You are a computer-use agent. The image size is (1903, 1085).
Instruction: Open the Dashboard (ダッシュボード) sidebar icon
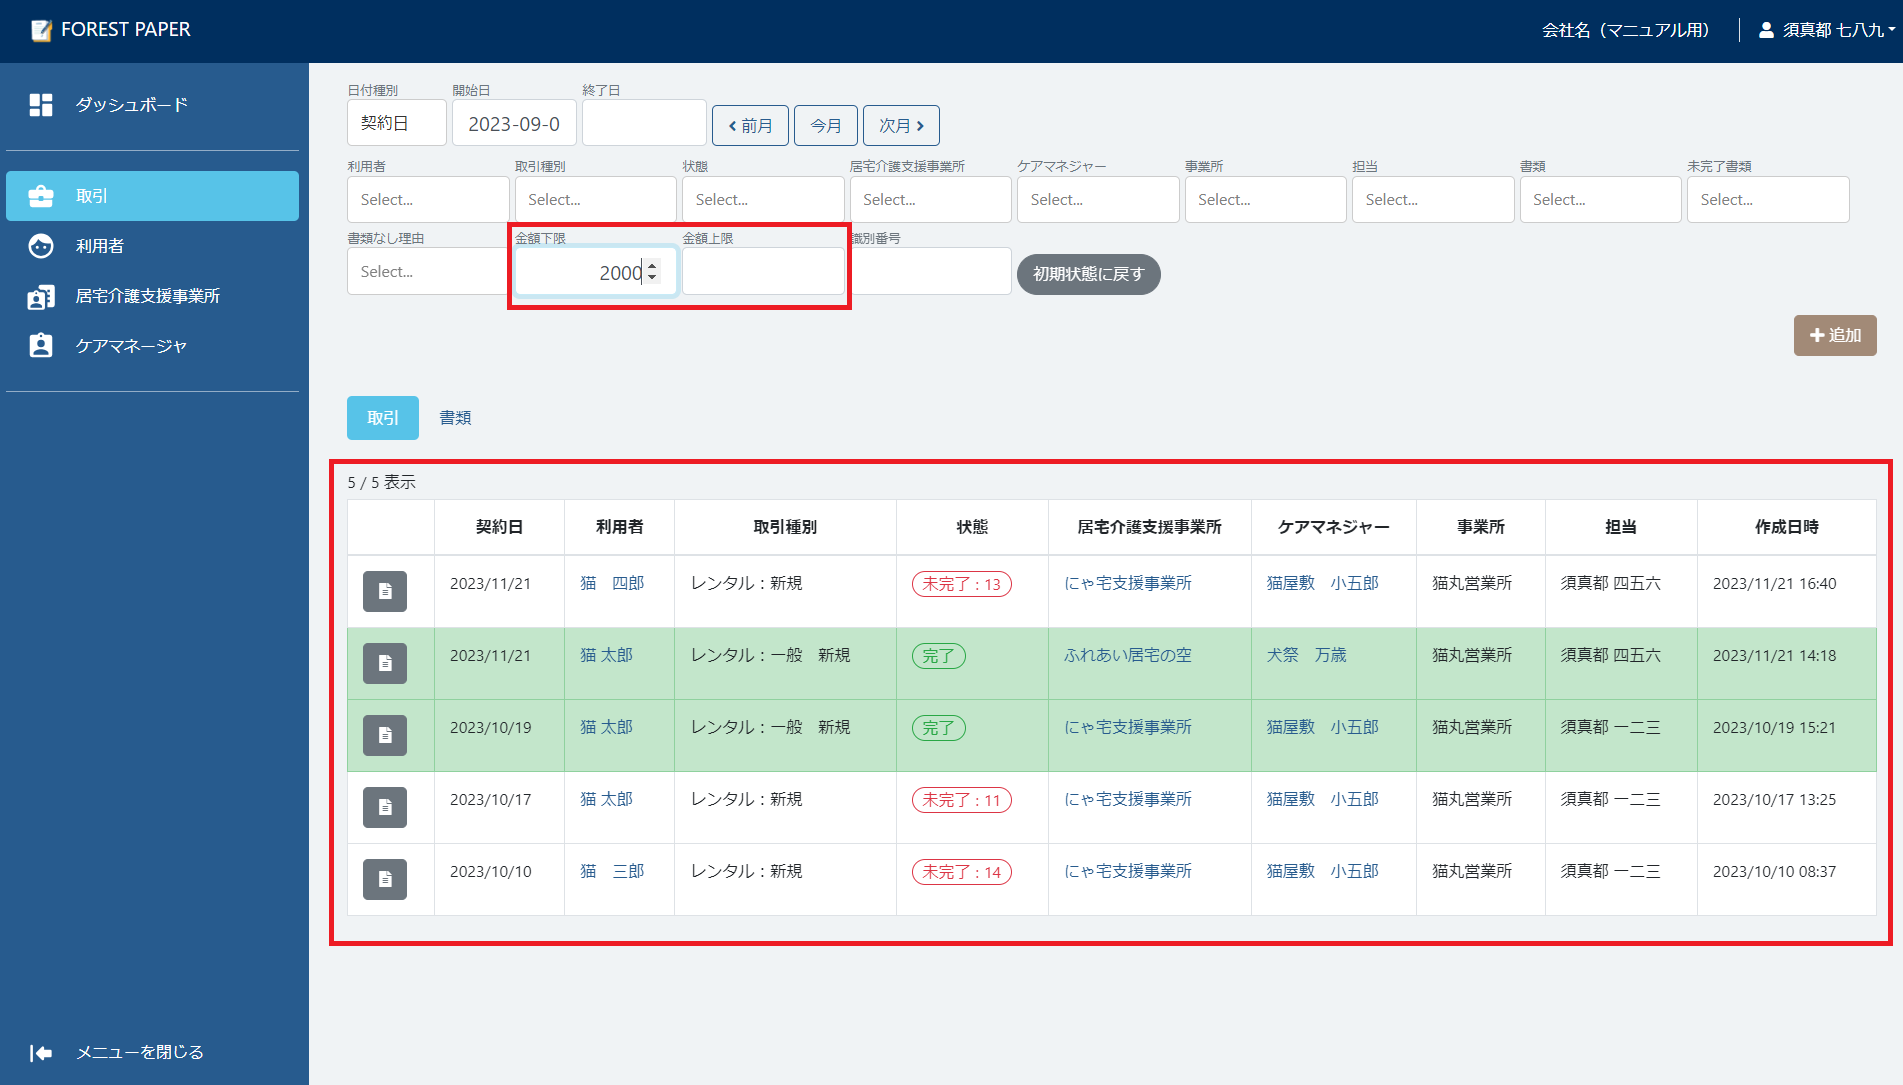pos(41,105)
